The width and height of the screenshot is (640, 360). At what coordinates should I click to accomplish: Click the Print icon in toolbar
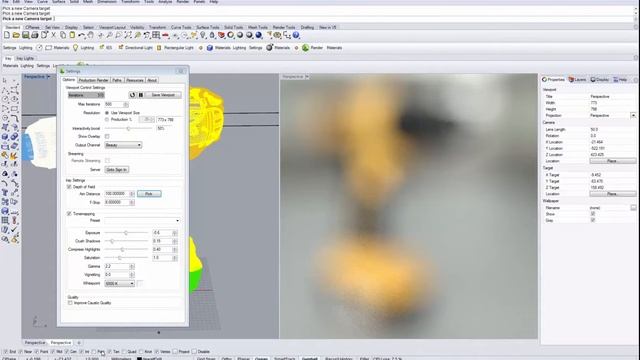[35, 36]
